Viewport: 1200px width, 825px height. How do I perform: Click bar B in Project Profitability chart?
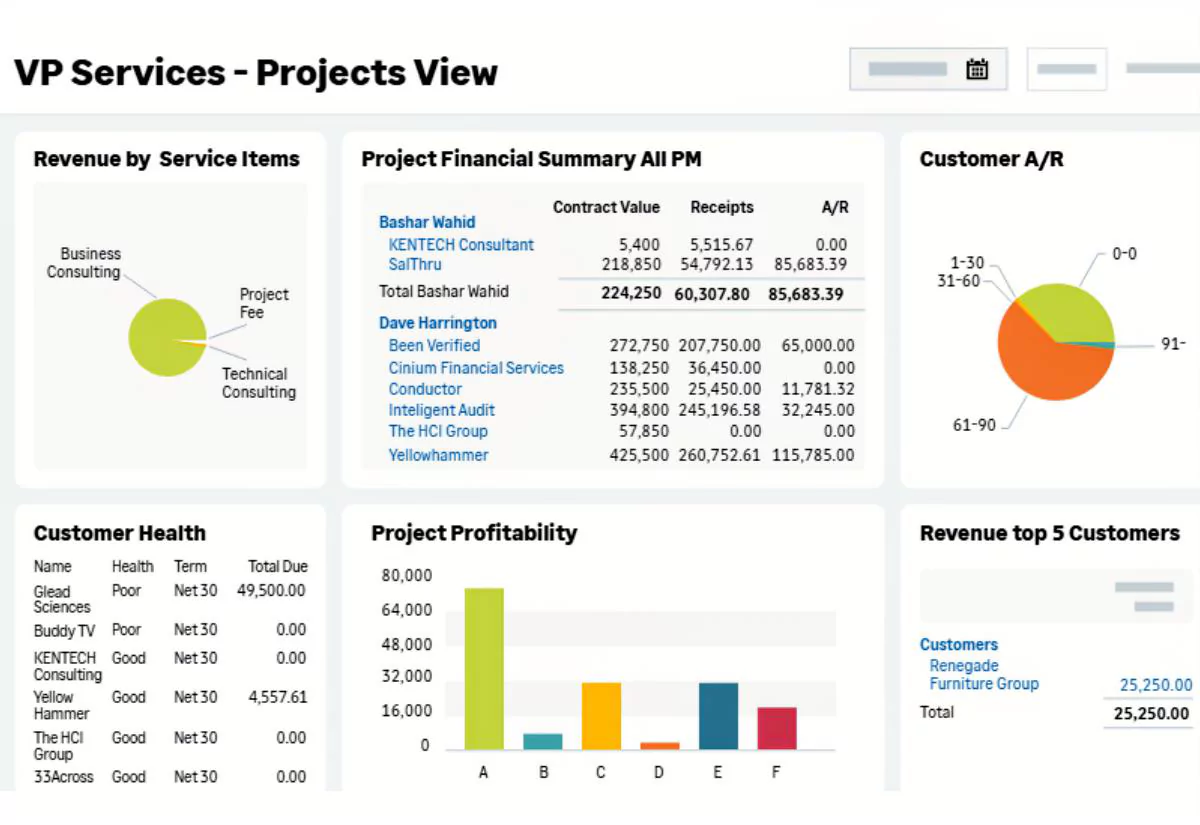point(543,742)
